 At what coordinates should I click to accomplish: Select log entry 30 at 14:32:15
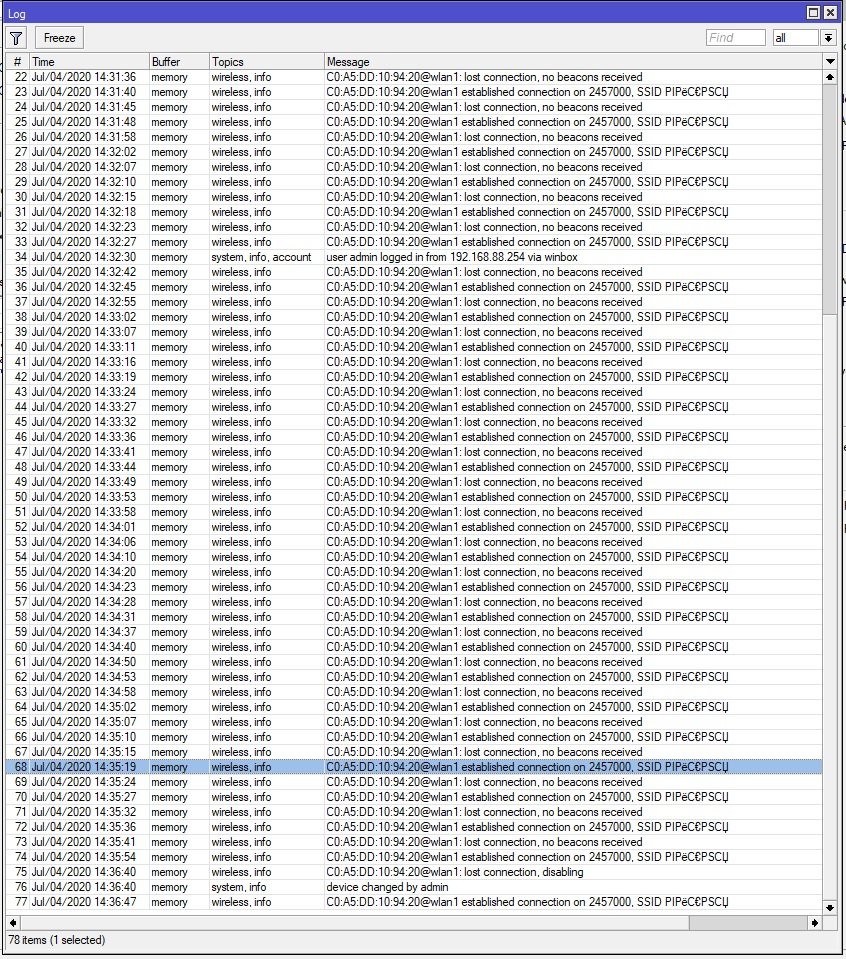click(414, 197)
